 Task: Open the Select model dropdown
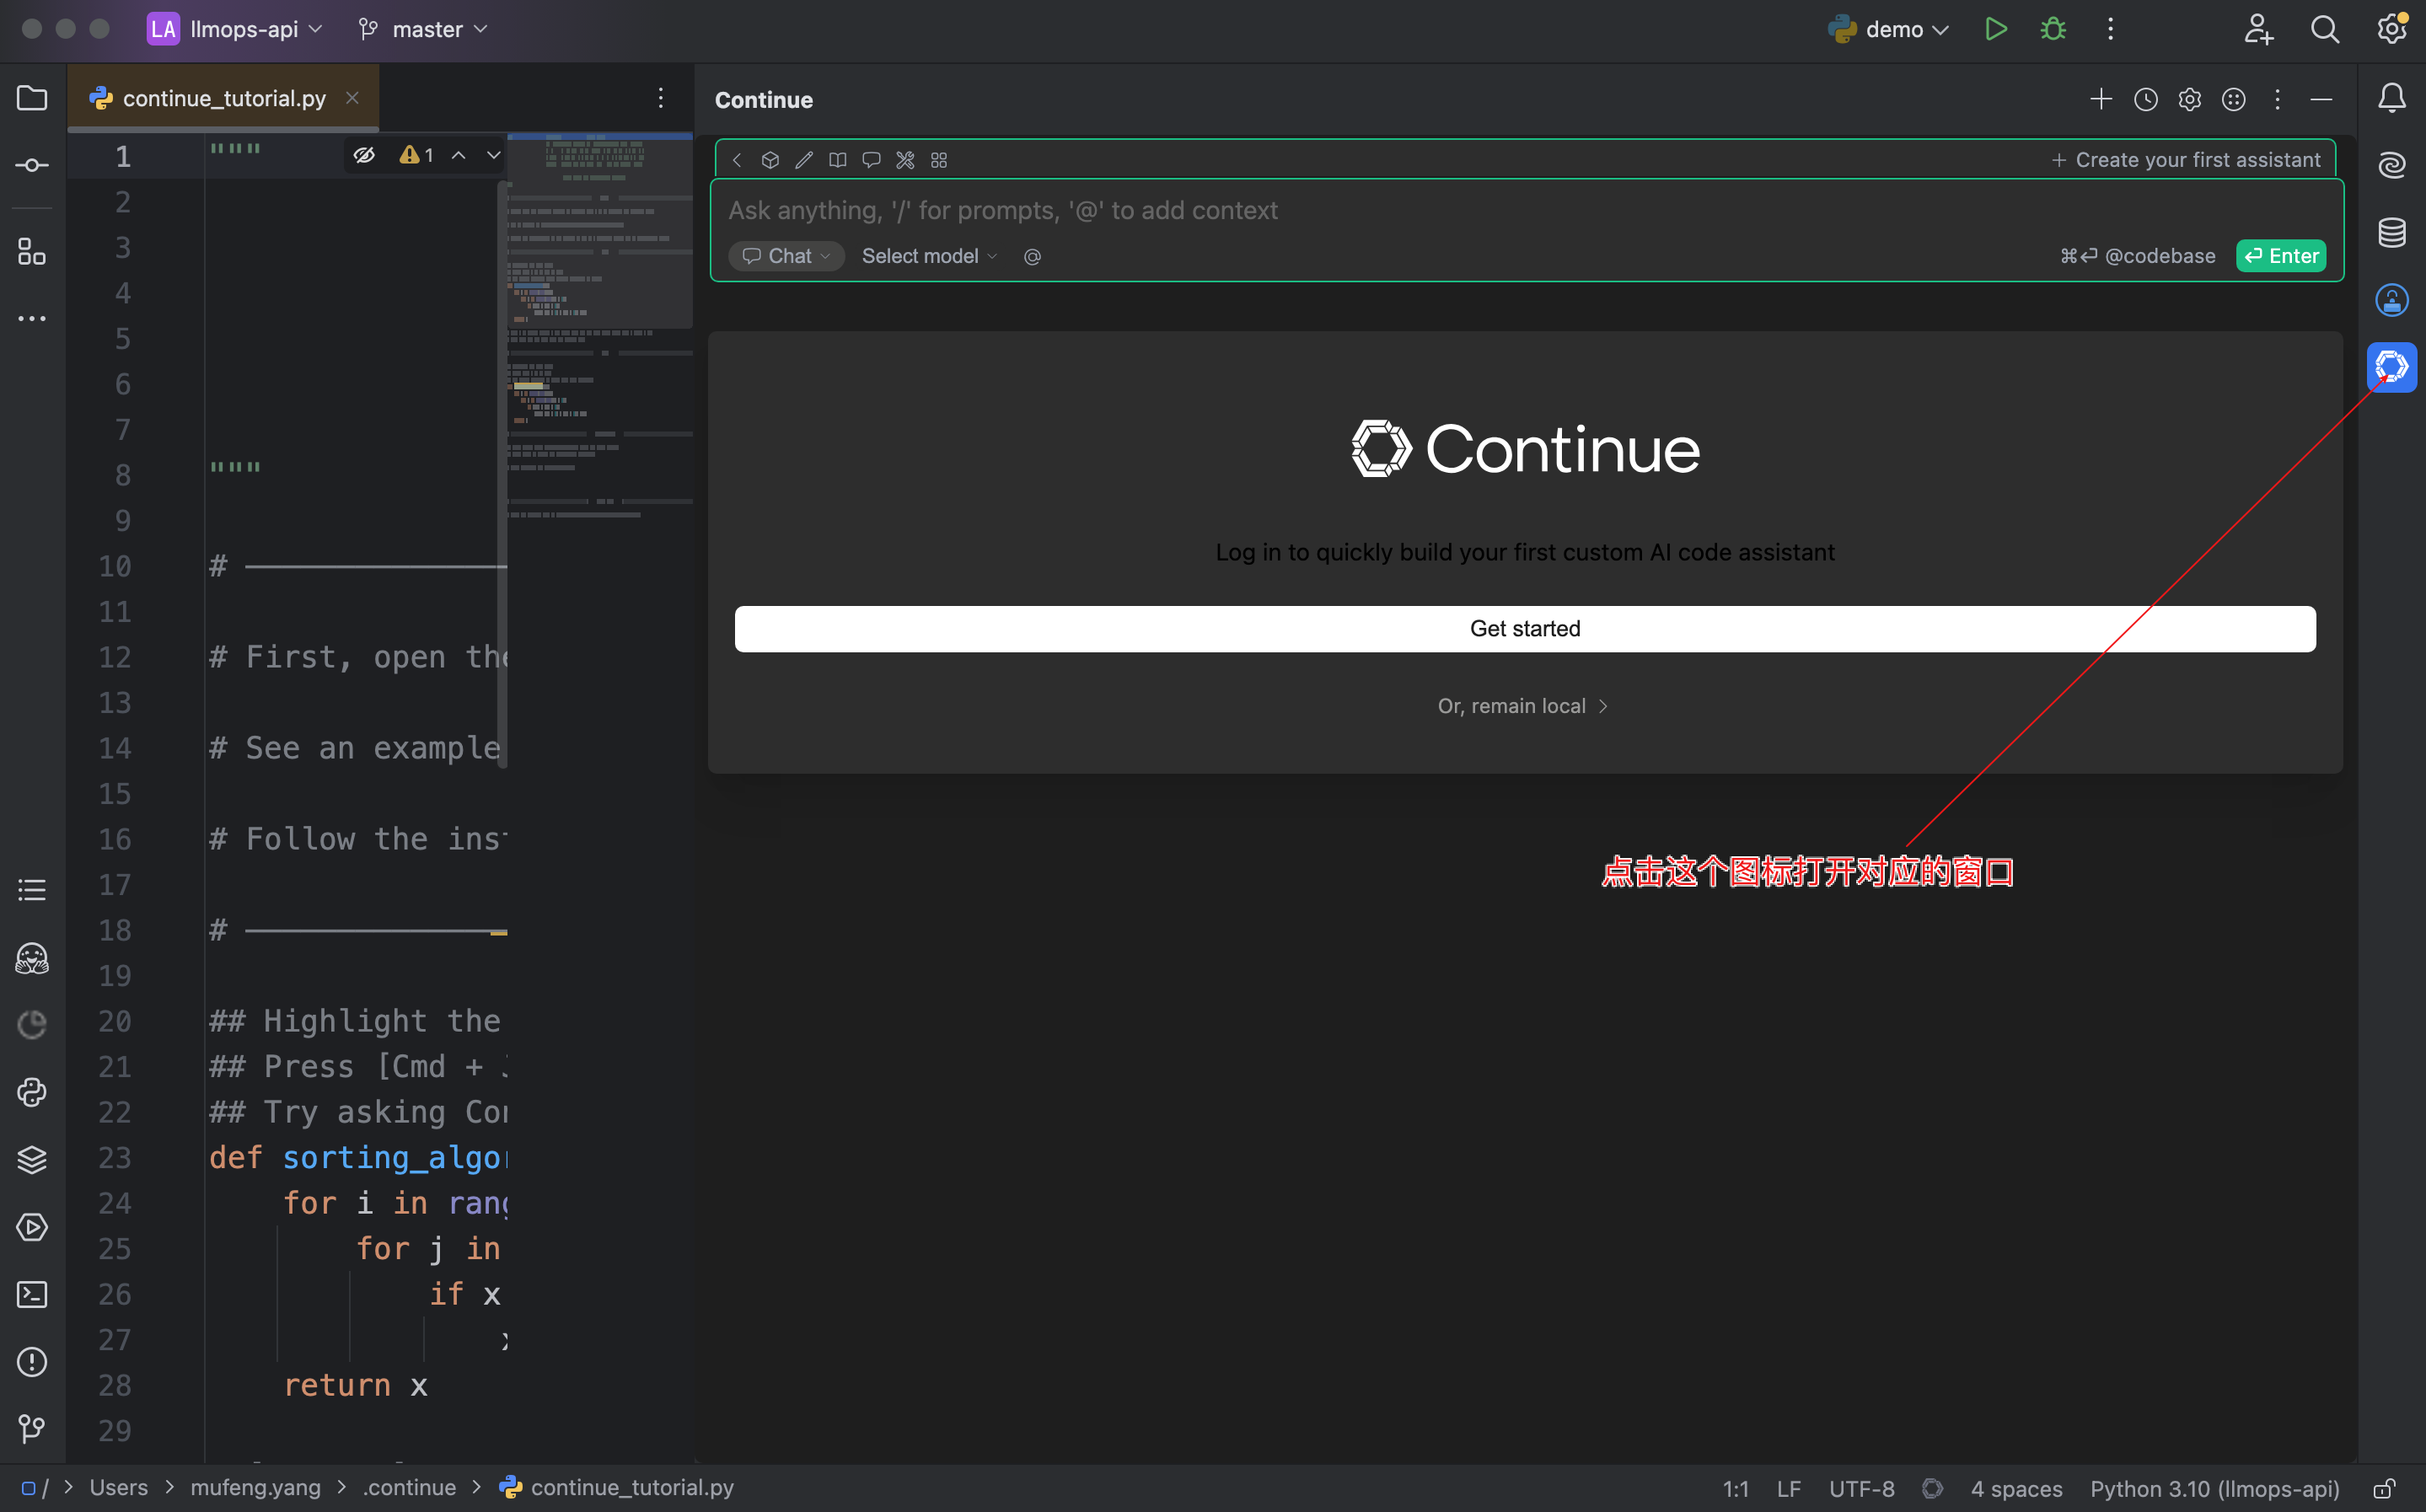pos(926,256)
